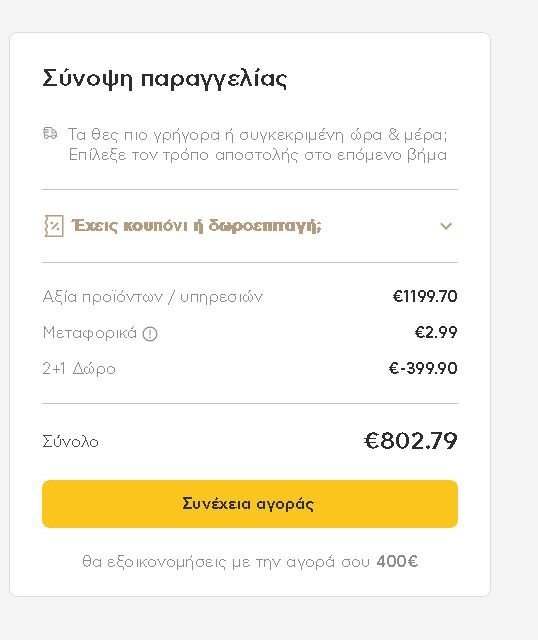
Task: Click the €802.79 total amount
Action: point(411,441)
